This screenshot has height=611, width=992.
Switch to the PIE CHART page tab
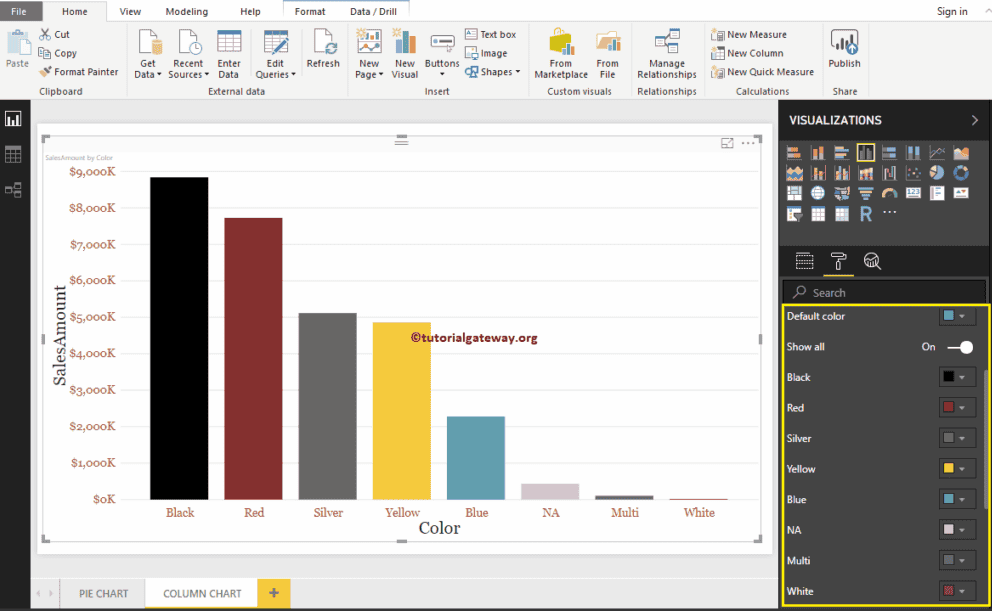(102, 593)
